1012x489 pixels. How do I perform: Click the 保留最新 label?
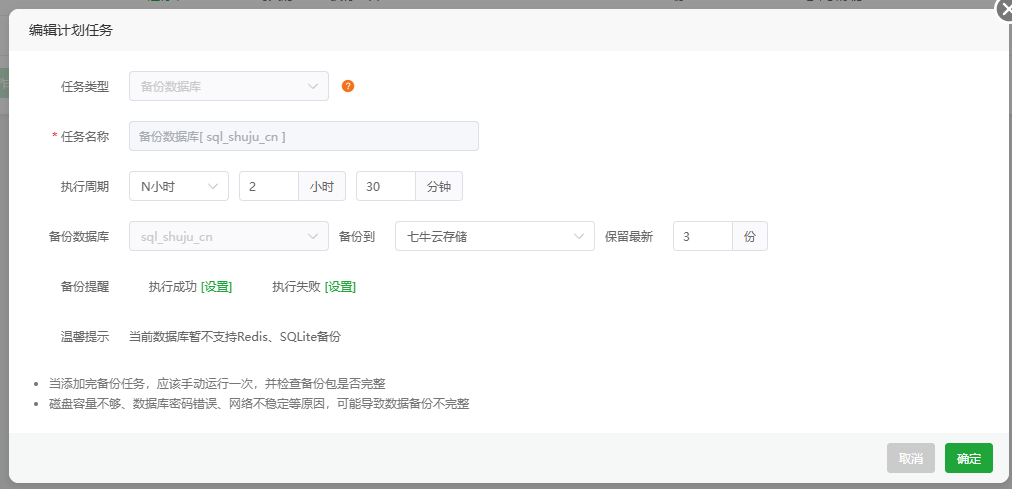click(629, 237)
